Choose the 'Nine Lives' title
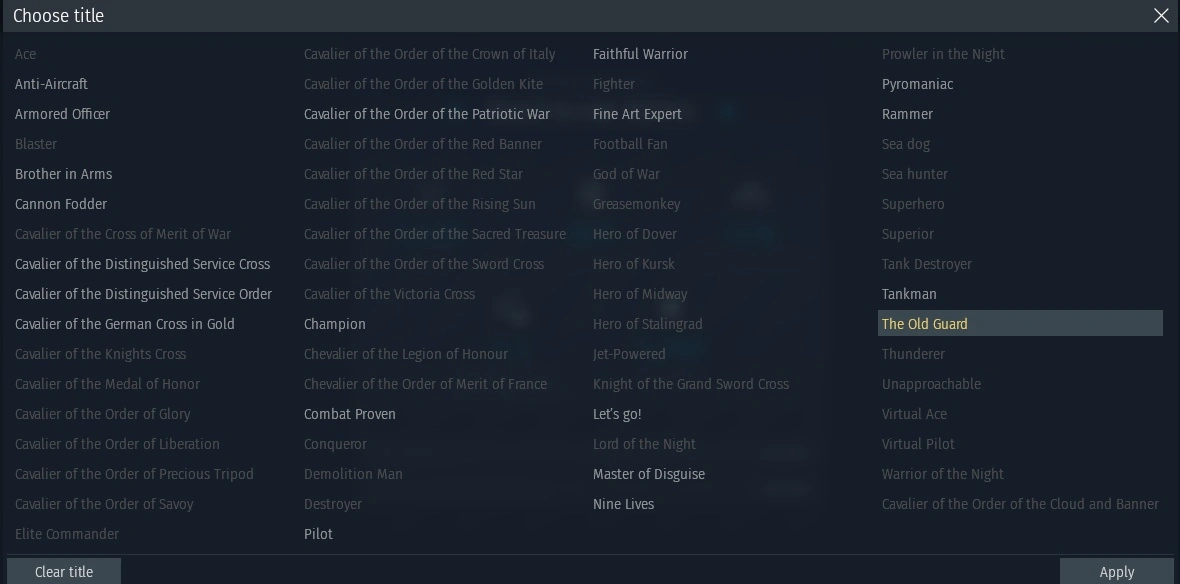 pyautogui.click(x=623, y=504)
